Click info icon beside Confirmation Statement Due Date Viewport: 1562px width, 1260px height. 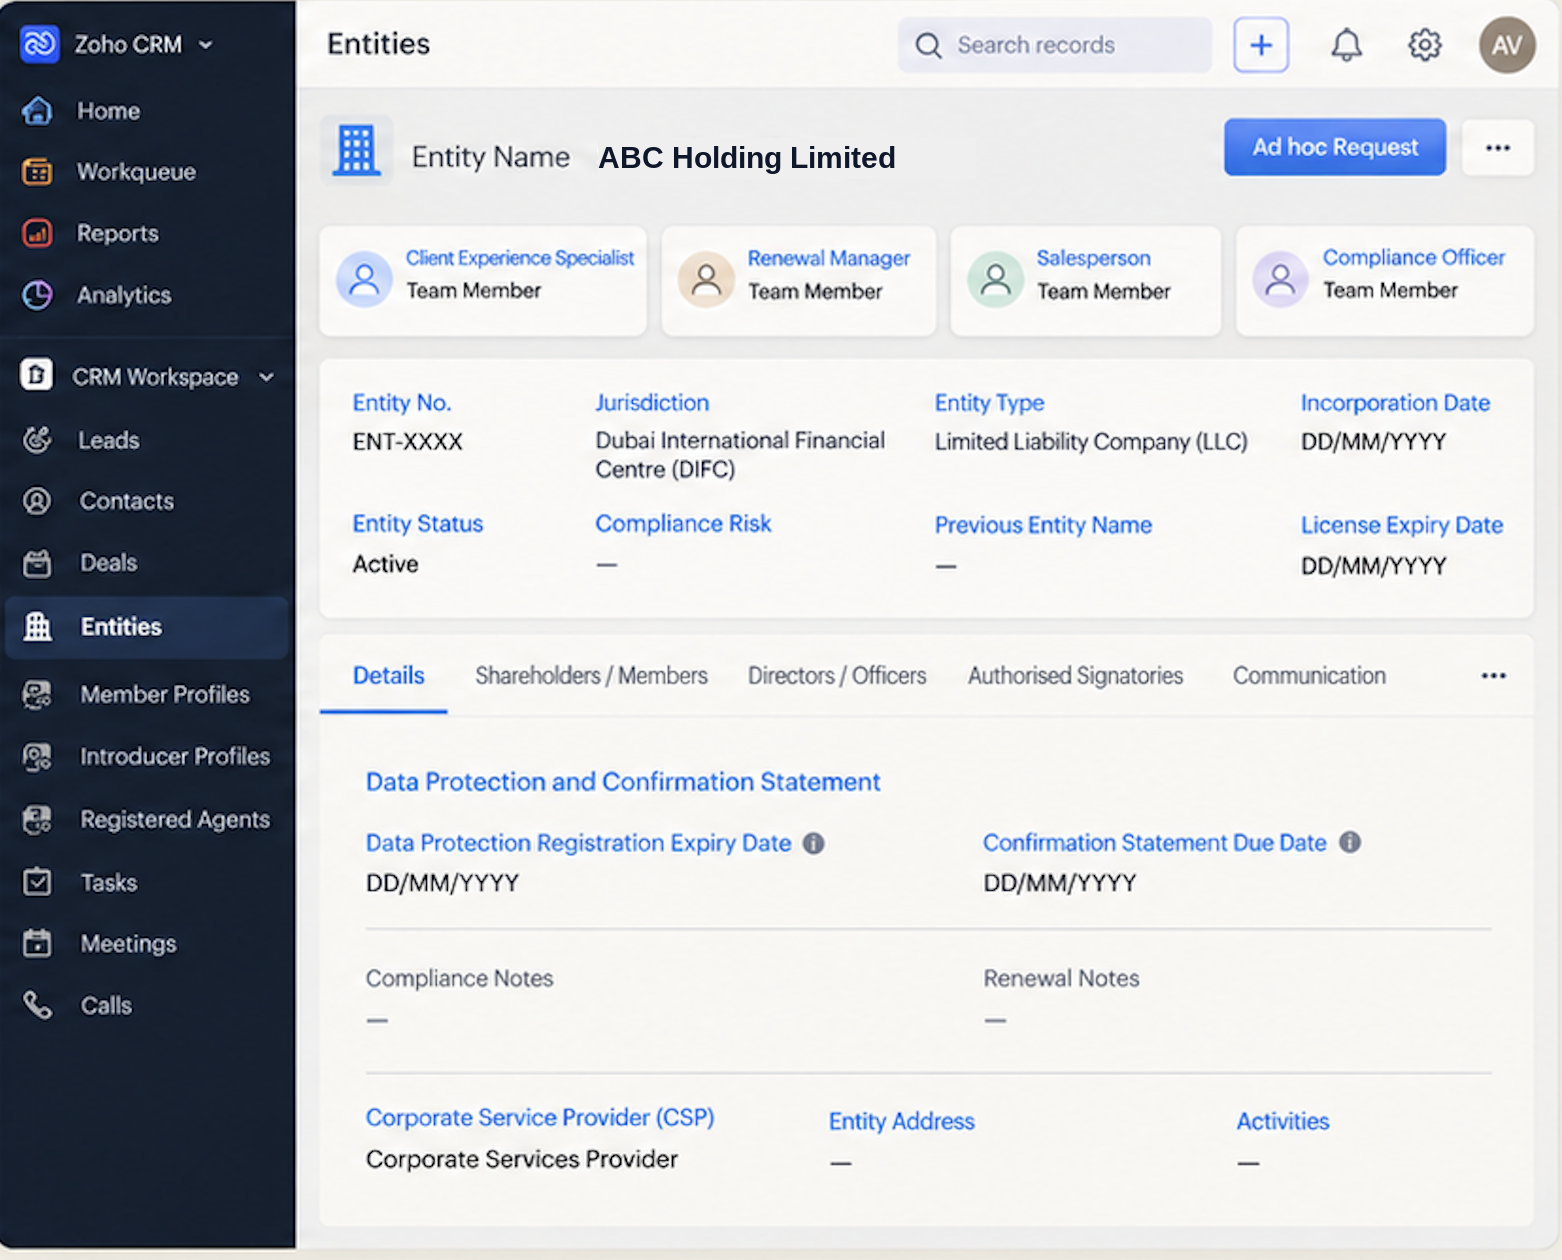coord(1350,842)
